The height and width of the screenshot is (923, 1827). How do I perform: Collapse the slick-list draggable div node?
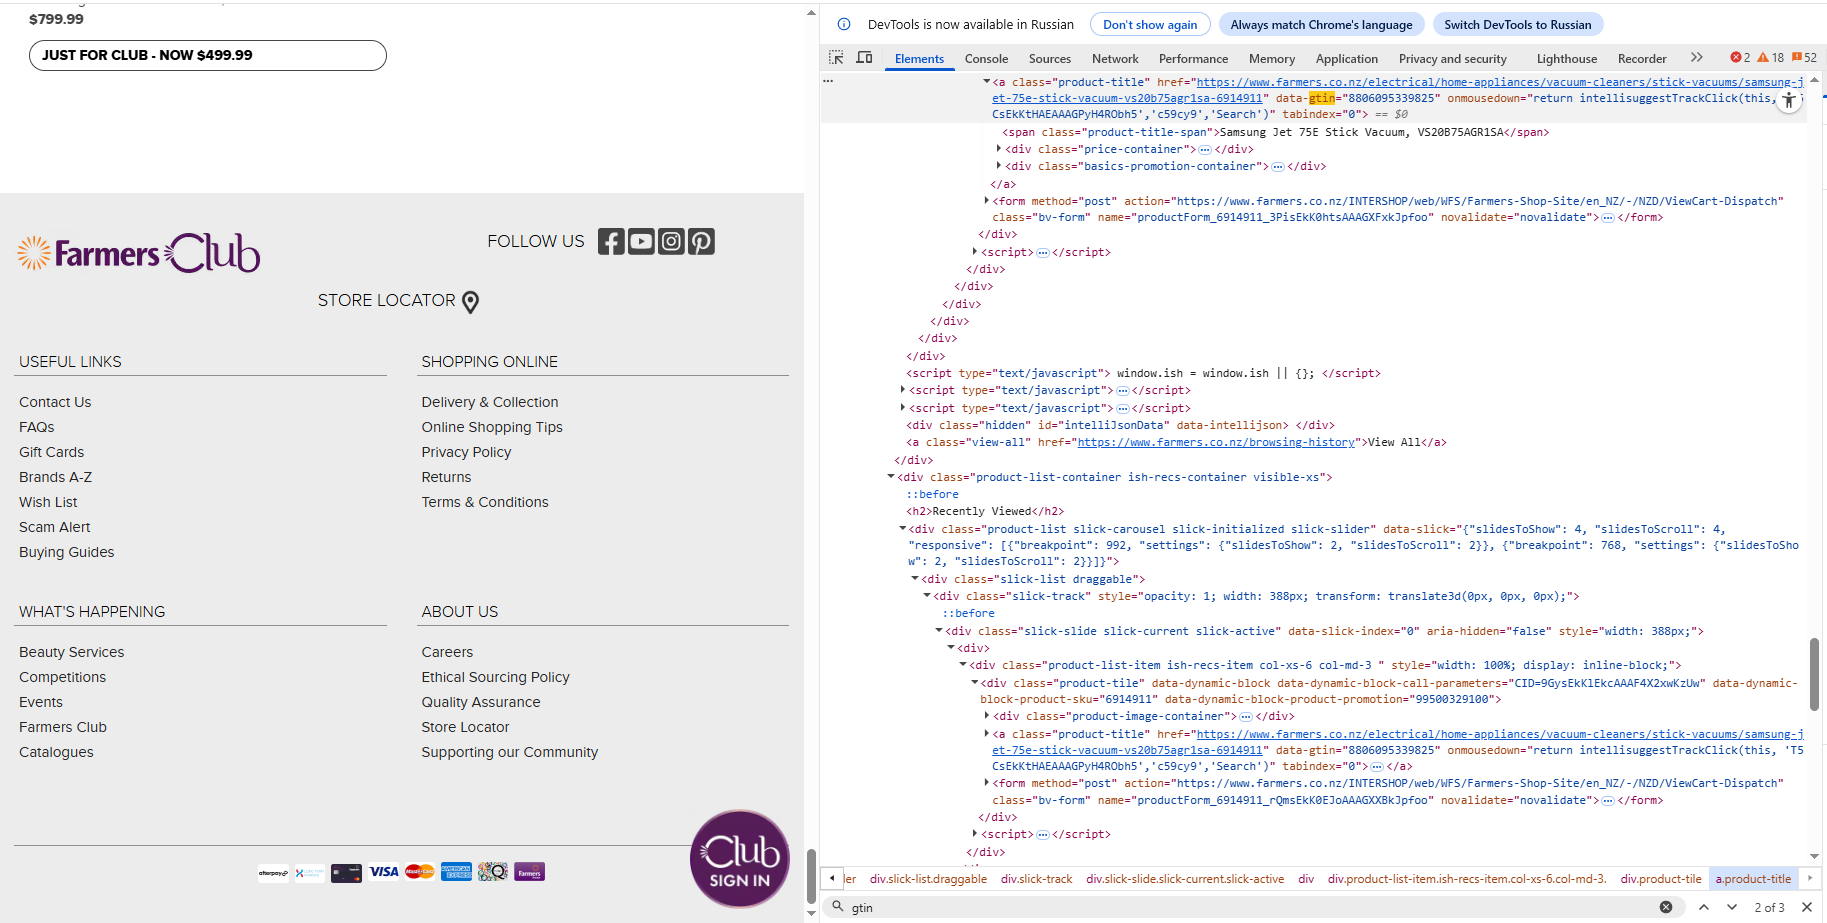click(915, 579)
